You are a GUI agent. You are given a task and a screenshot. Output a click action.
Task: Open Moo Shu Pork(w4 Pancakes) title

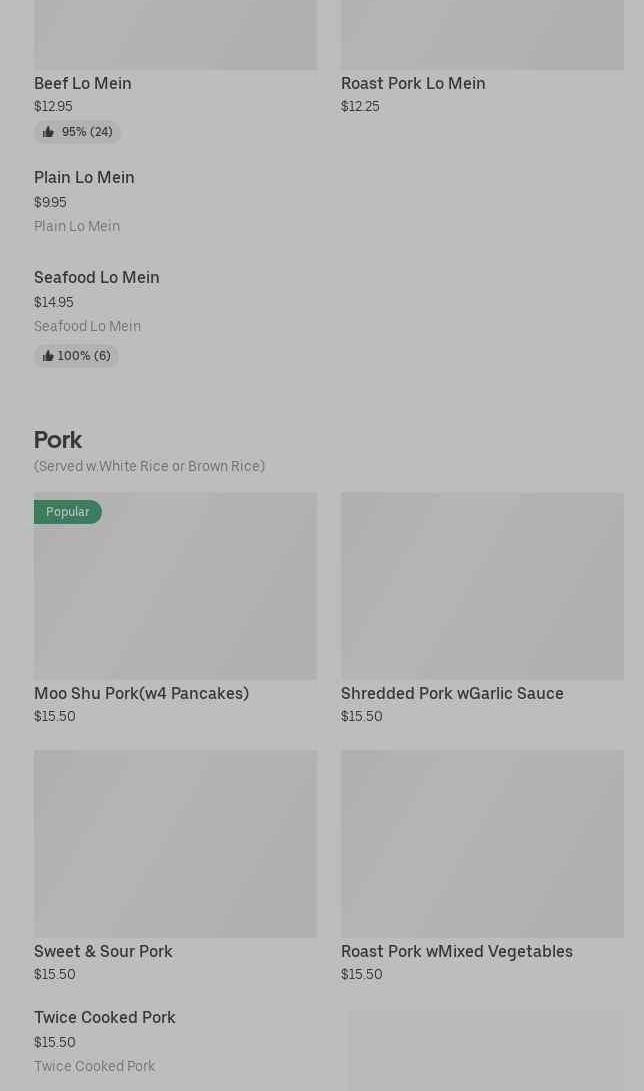(141, 693)
